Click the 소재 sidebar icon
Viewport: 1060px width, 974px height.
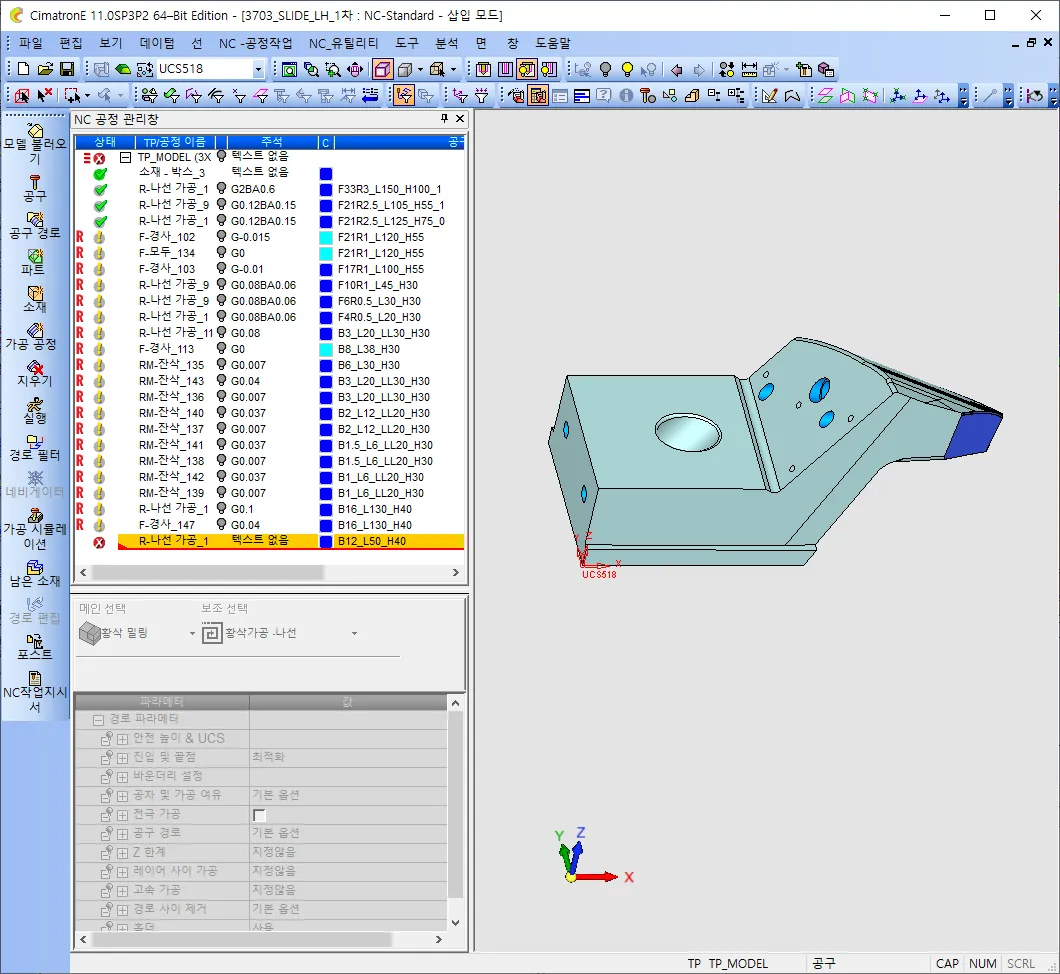pyautogui.click(x=35, y=299)
